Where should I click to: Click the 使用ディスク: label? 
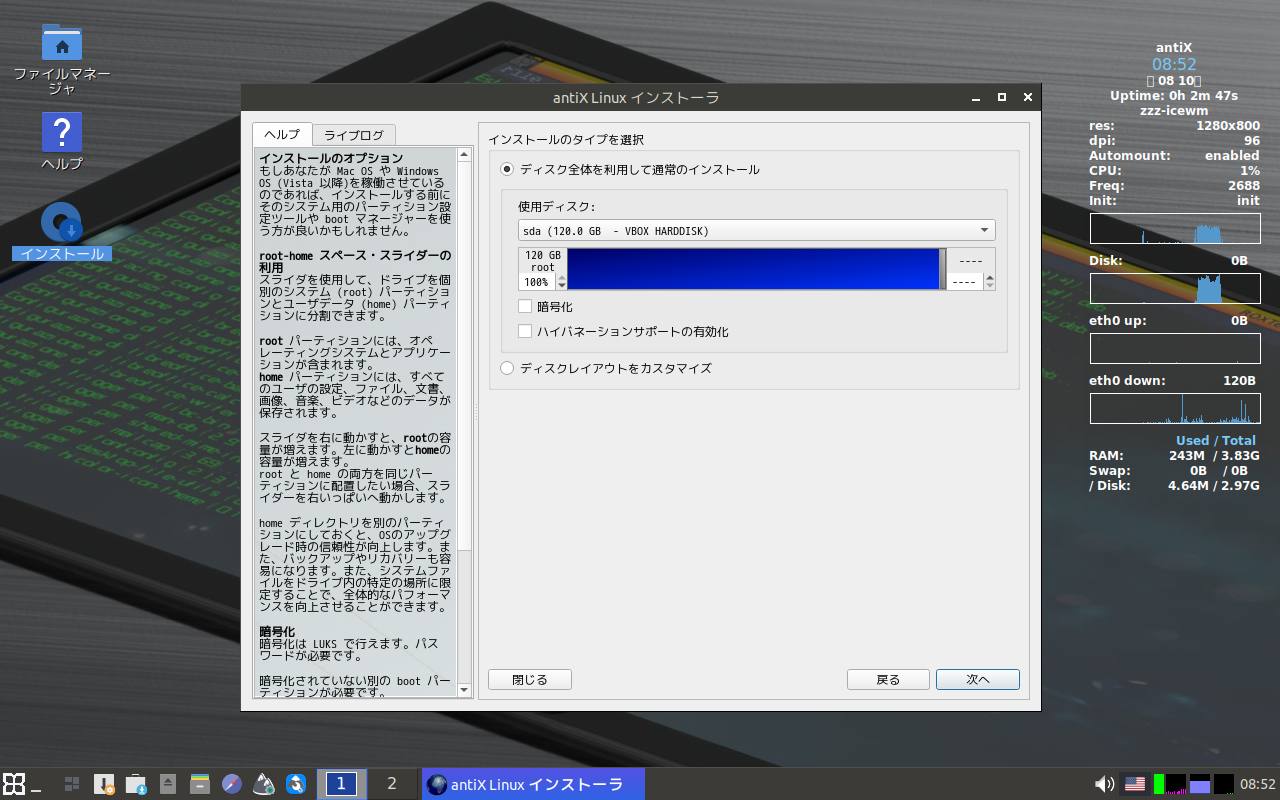557,207
